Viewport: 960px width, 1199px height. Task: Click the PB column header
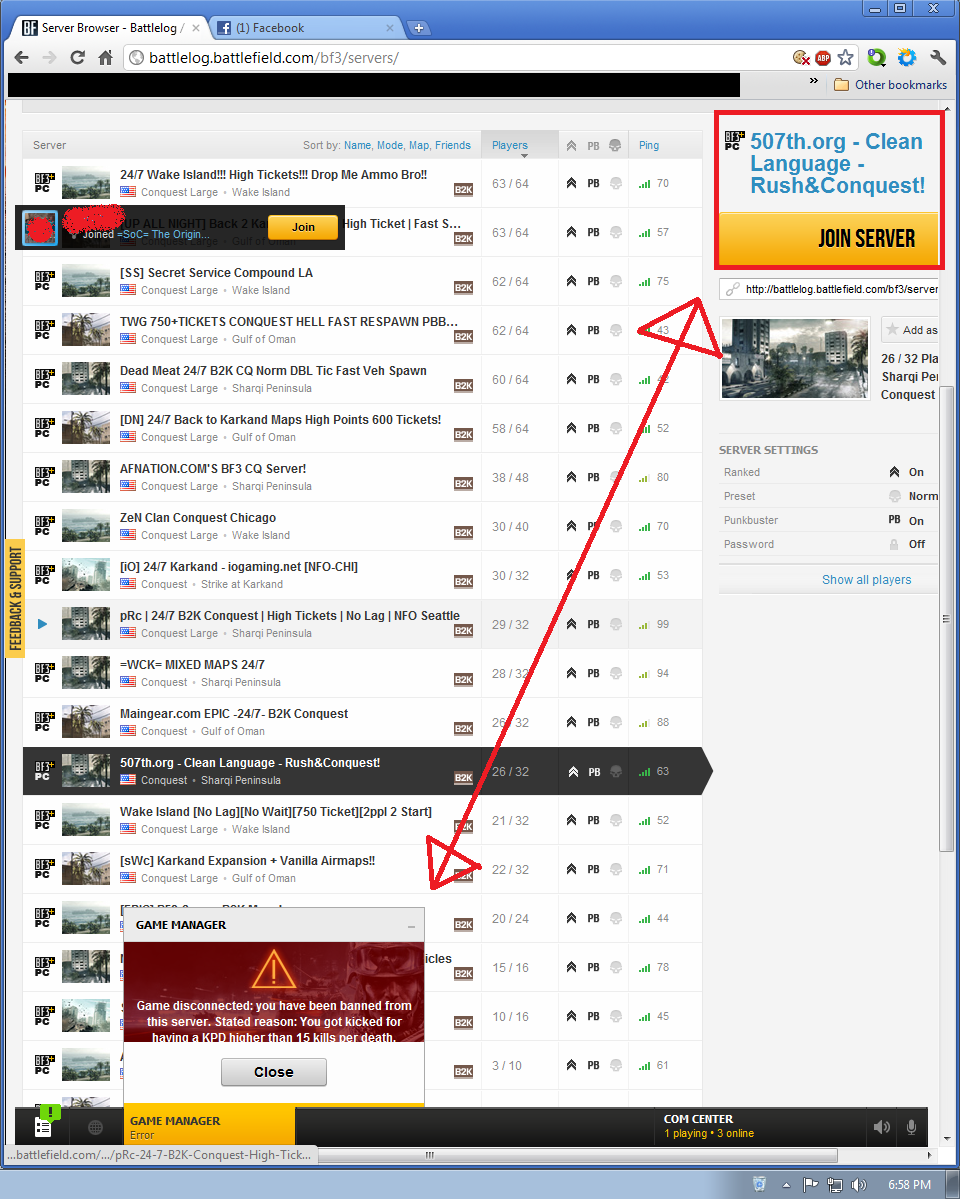[594, 145]
